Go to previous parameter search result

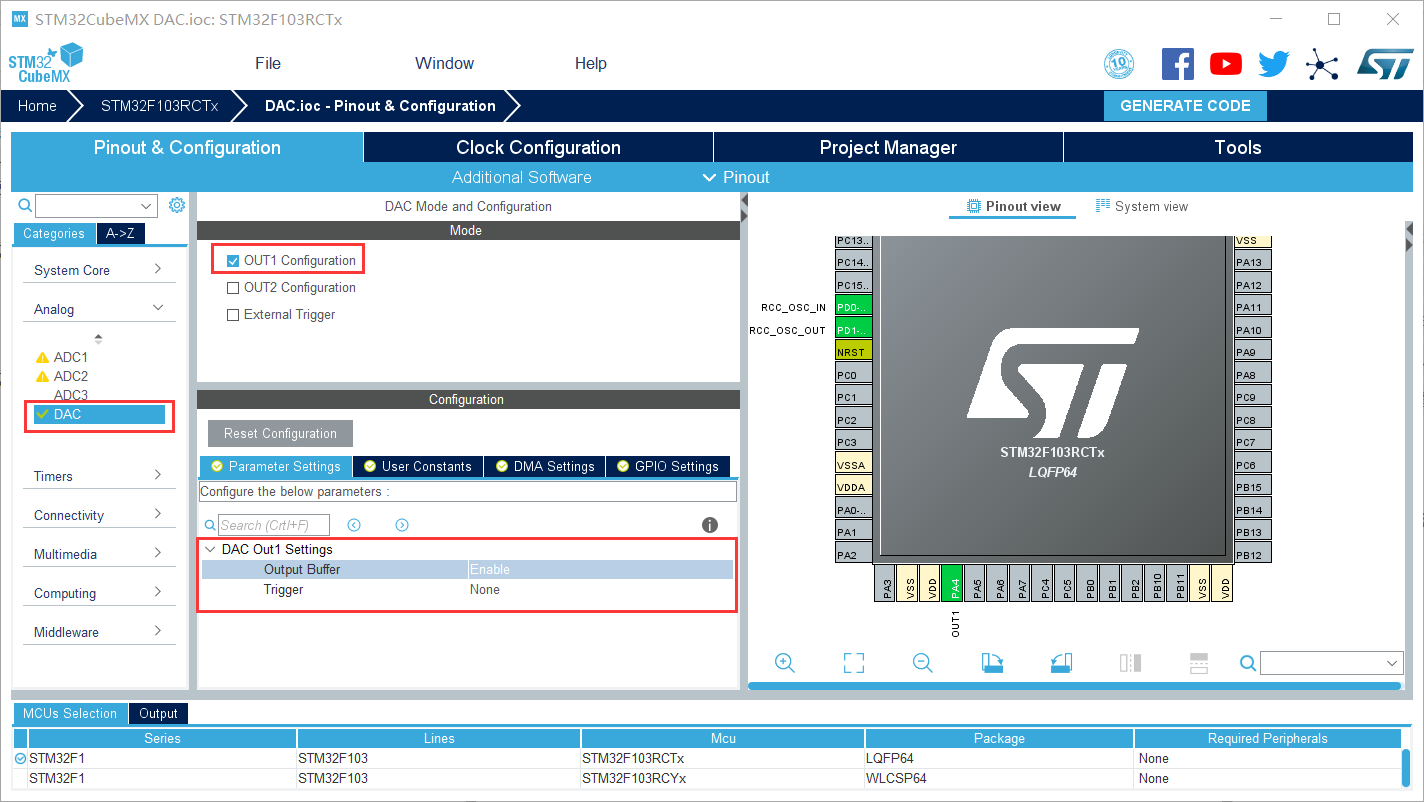pyautogui.click(x=354, y=525)
